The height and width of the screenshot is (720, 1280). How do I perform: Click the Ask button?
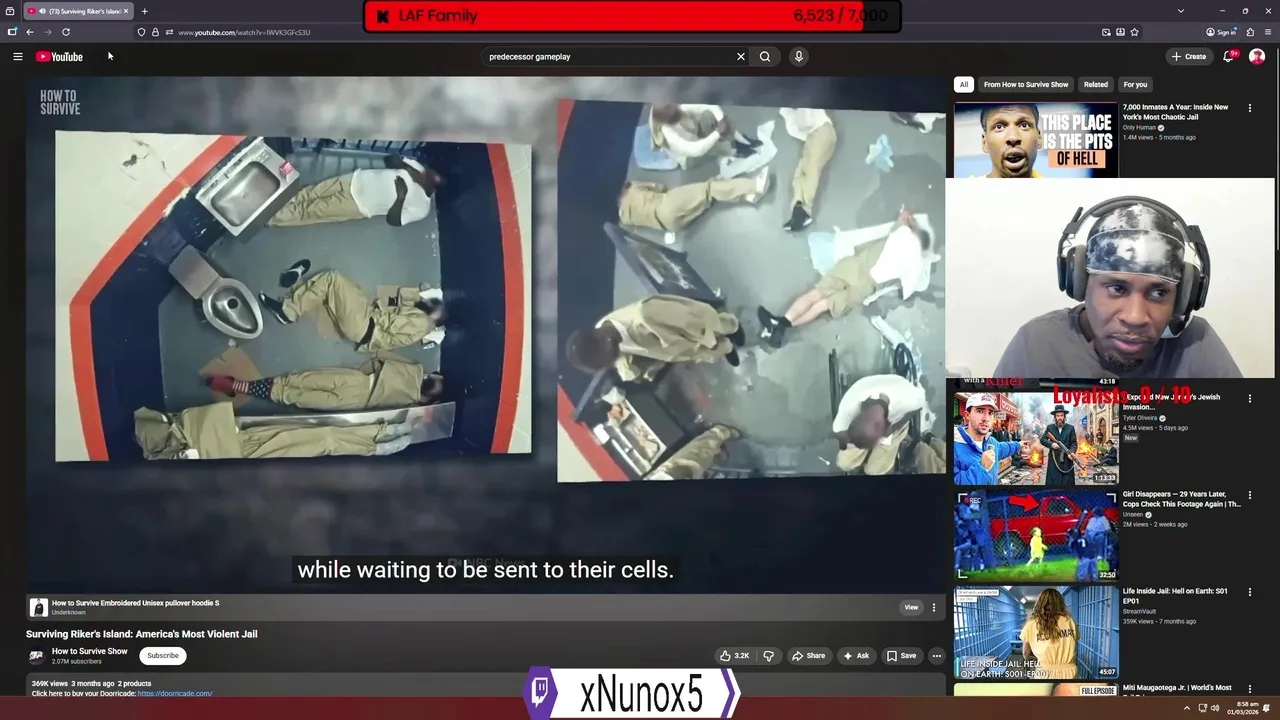pos(856,656)
